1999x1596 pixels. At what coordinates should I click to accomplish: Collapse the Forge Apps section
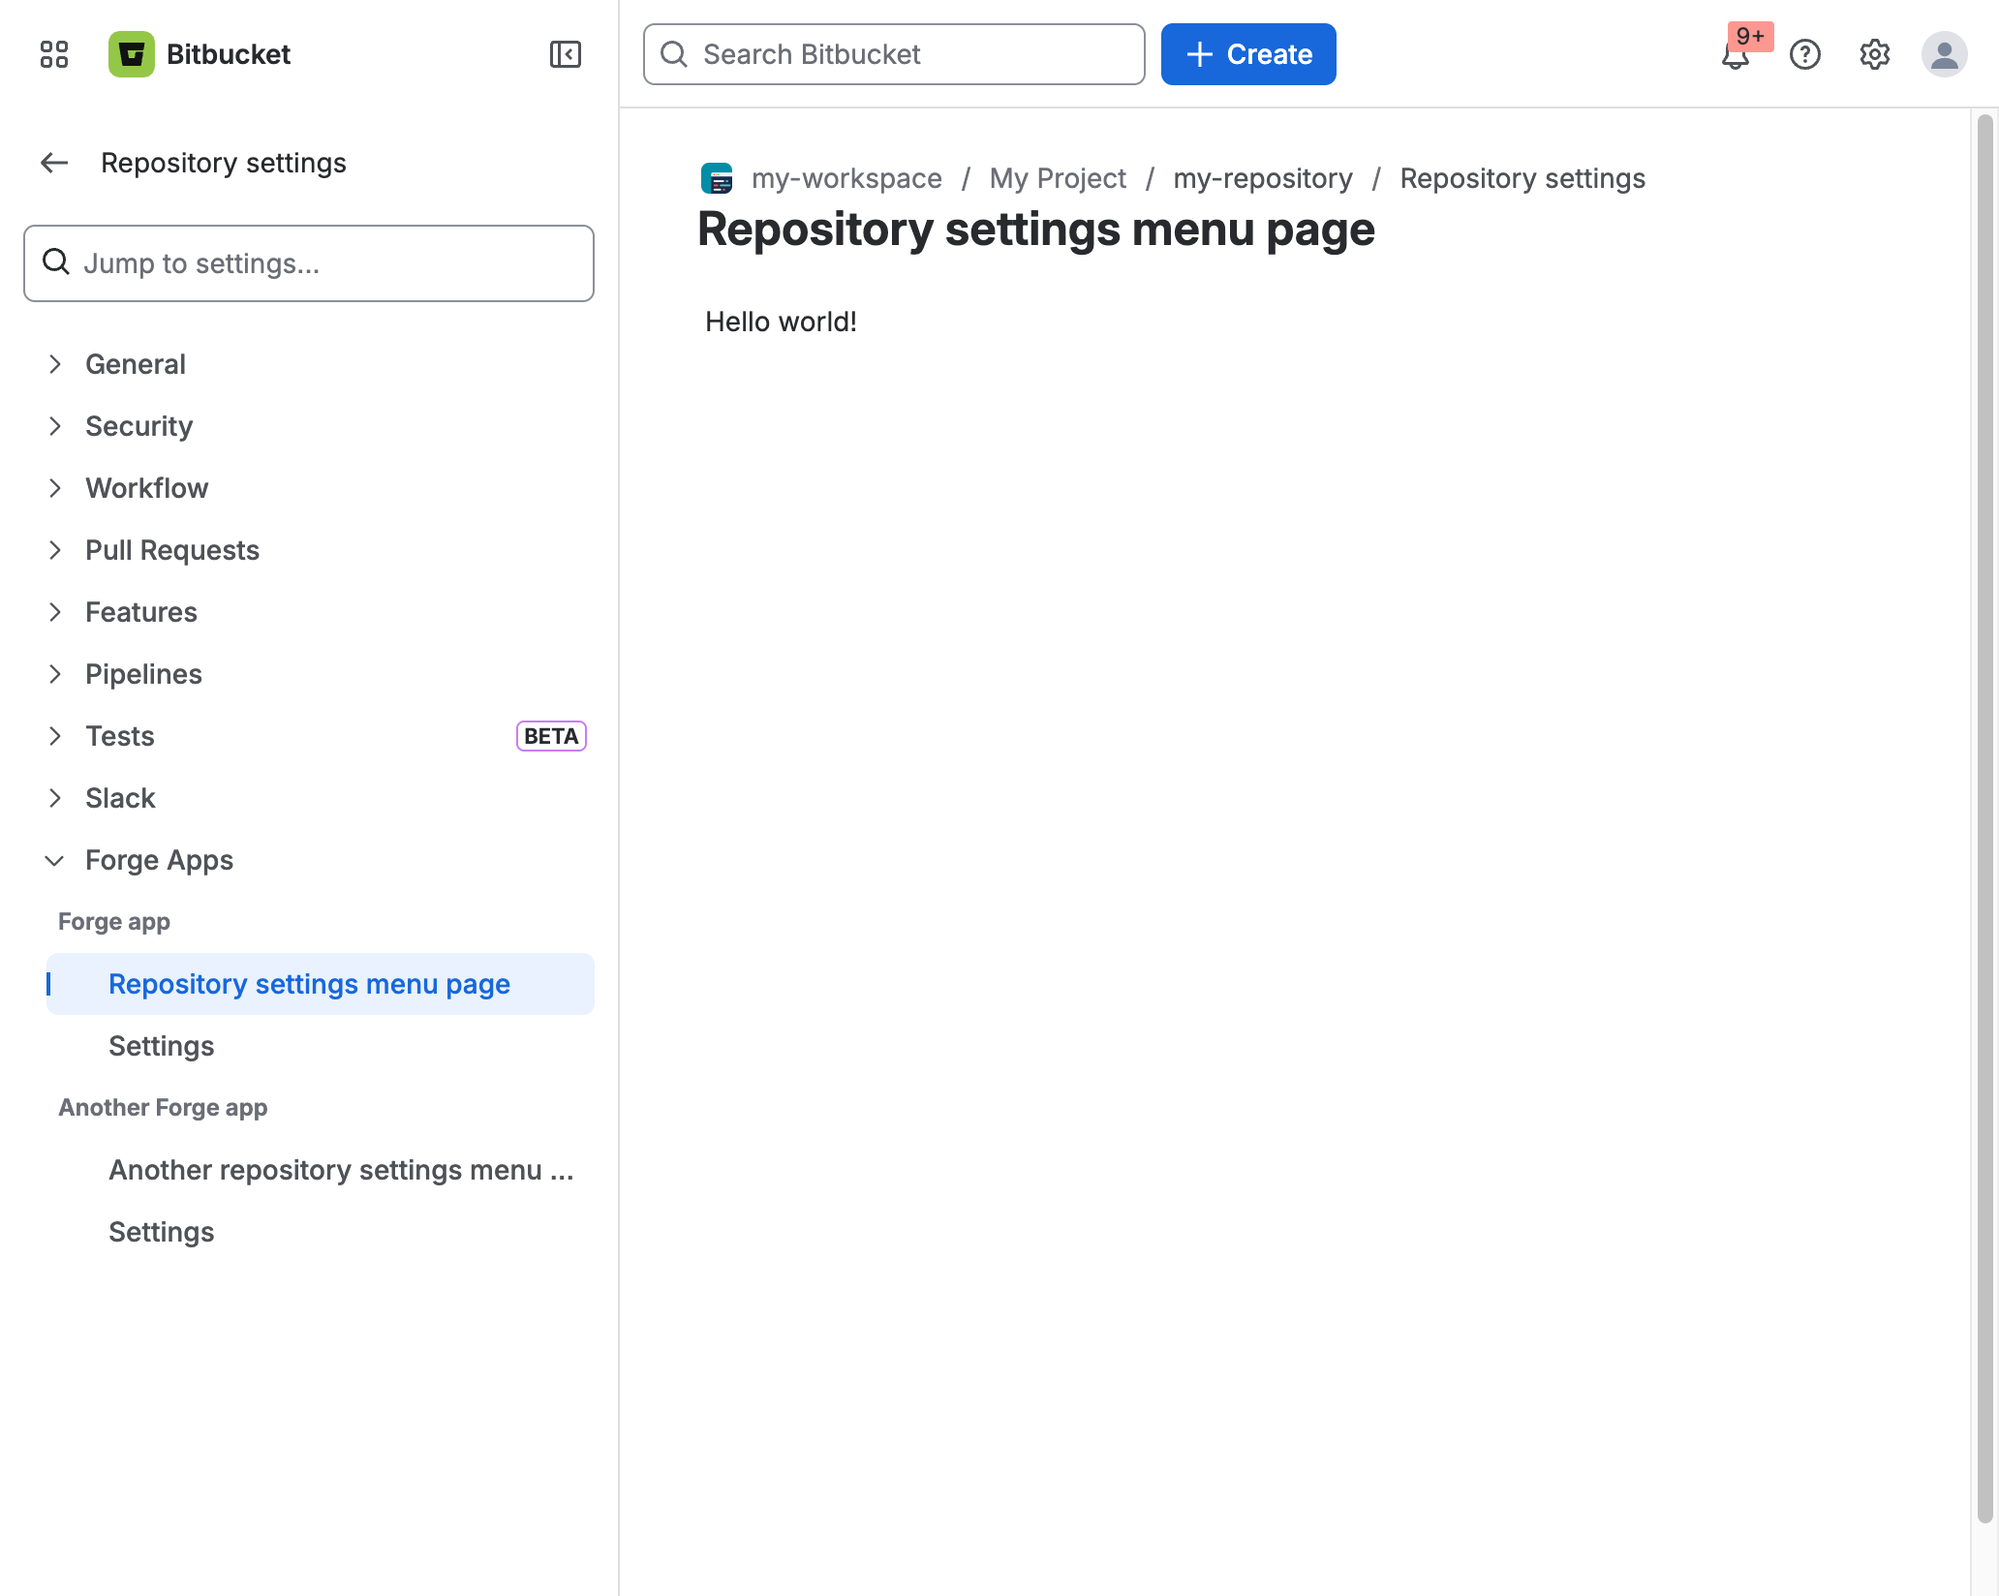309,860
